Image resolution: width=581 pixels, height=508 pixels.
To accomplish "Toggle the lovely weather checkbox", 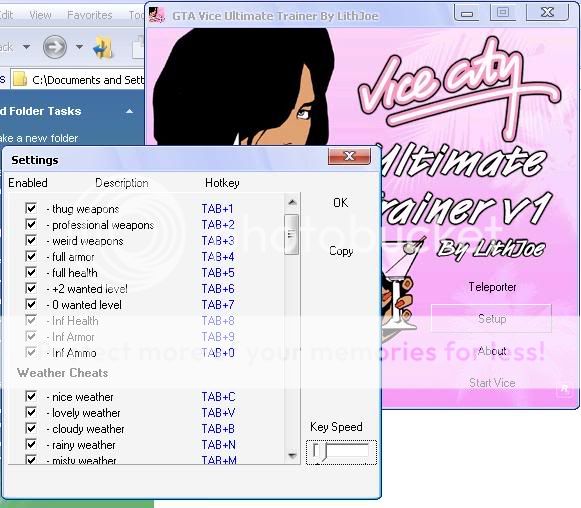I will (31, 412).
